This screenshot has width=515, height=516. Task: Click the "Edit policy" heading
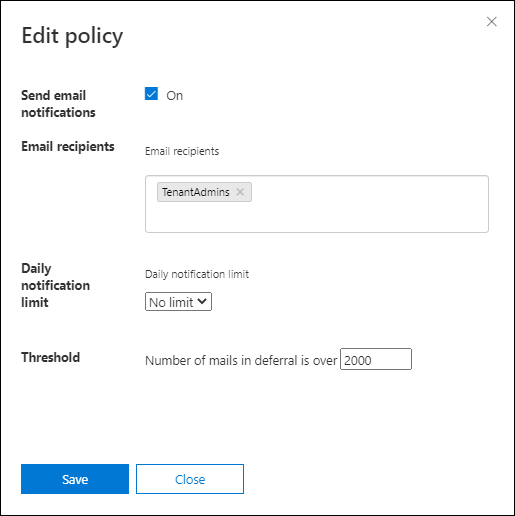click(x=72, y=36)
